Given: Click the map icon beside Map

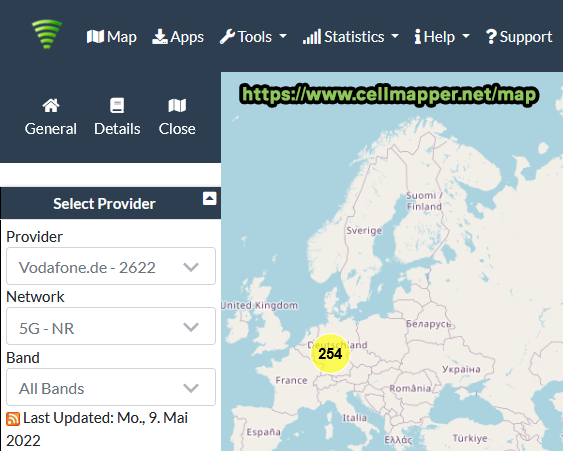Looking at the screenshot, I should point(95,37).
